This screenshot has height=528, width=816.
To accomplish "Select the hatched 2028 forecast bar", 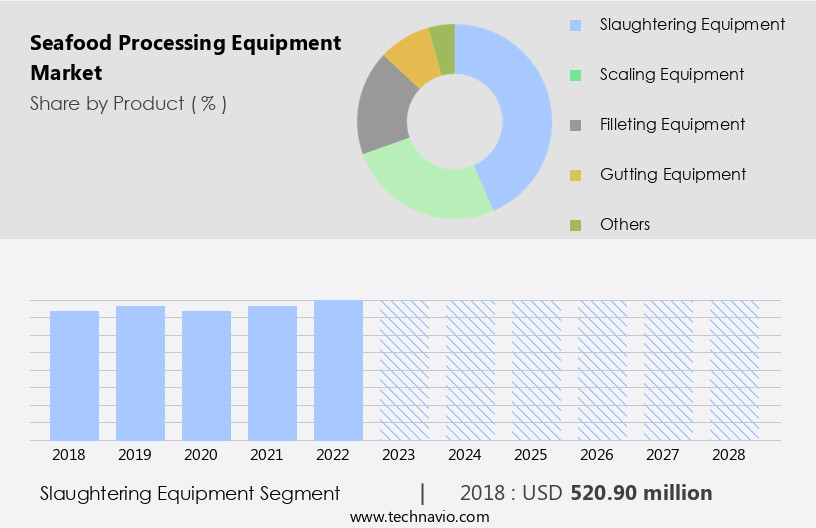I will coord(734,370).
